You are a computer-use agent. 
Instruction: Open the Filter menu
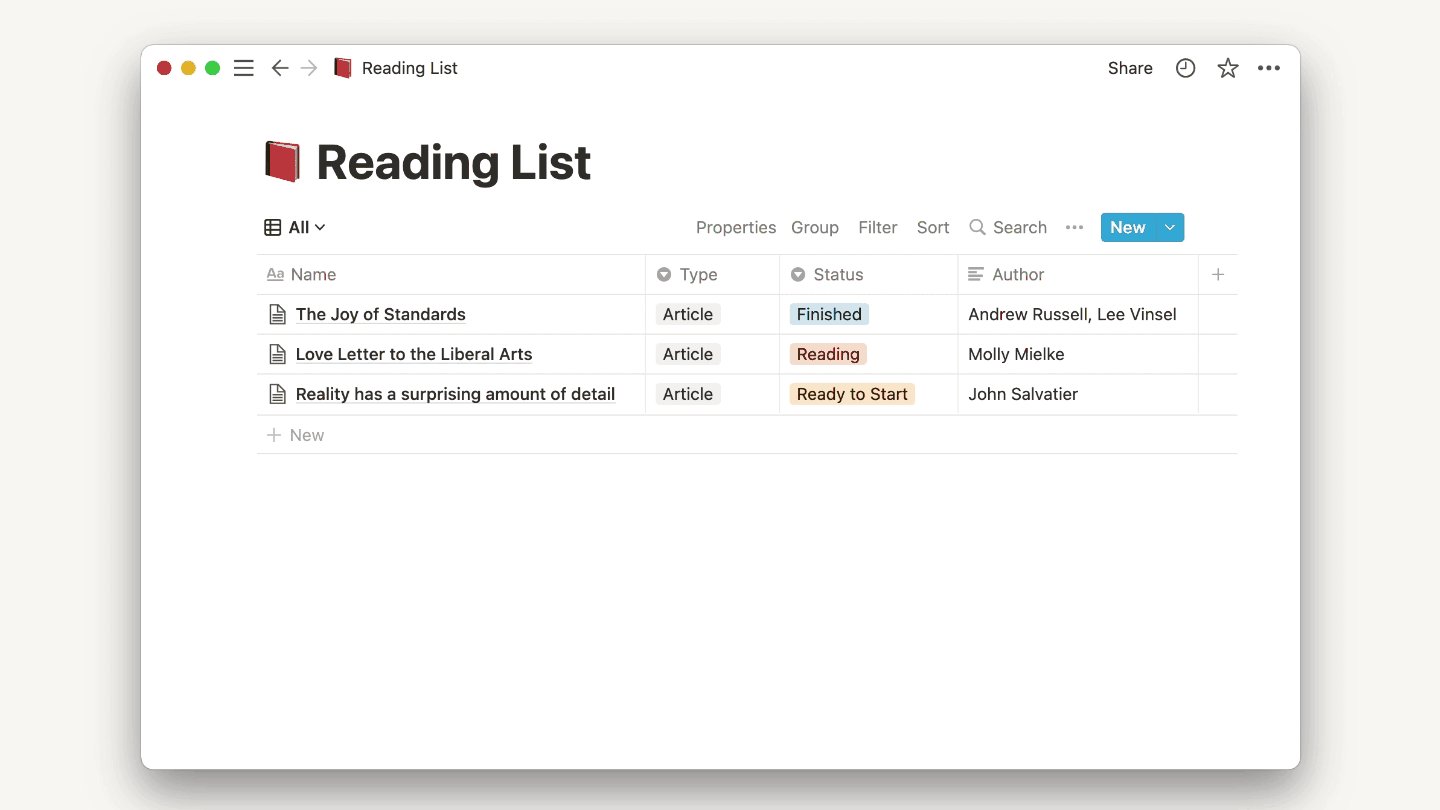877,227
